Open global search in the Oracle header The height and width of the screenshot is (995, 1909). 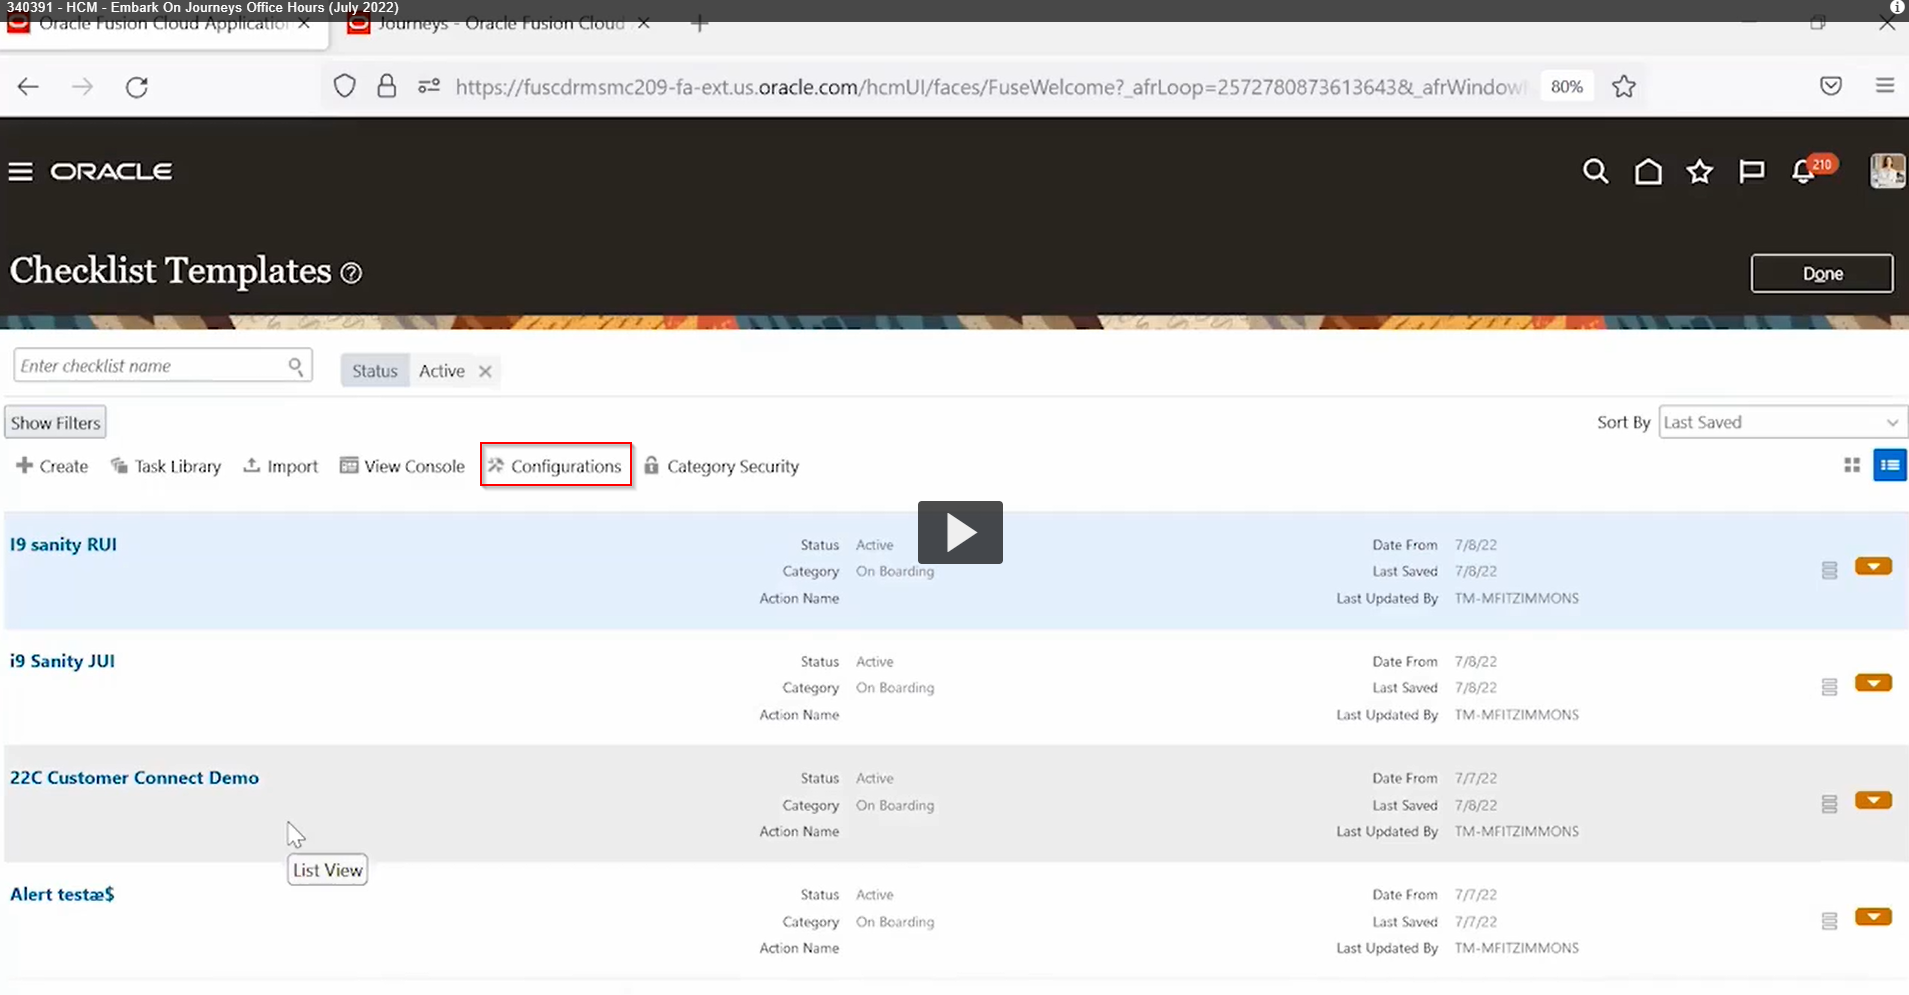click(1595, 171)
